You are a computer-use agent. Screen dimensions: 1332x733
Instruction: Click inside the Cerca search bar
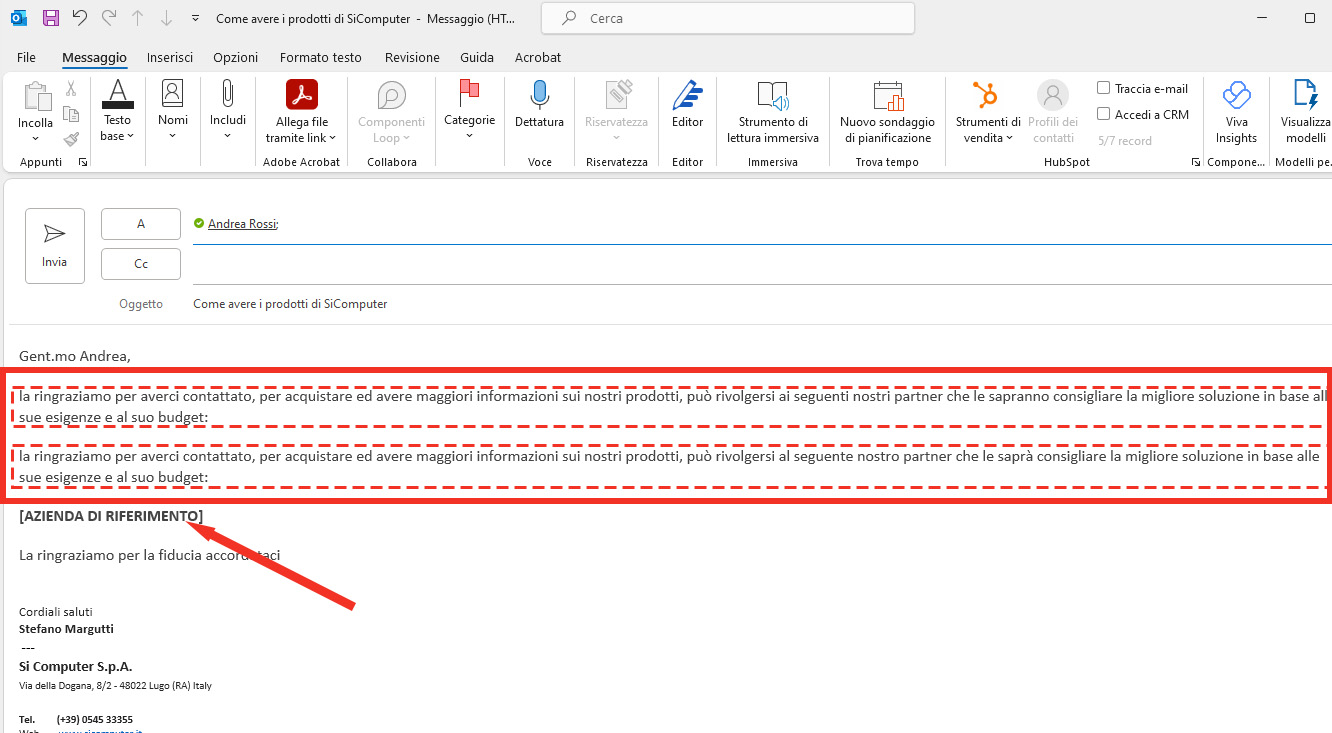(727, 18)
